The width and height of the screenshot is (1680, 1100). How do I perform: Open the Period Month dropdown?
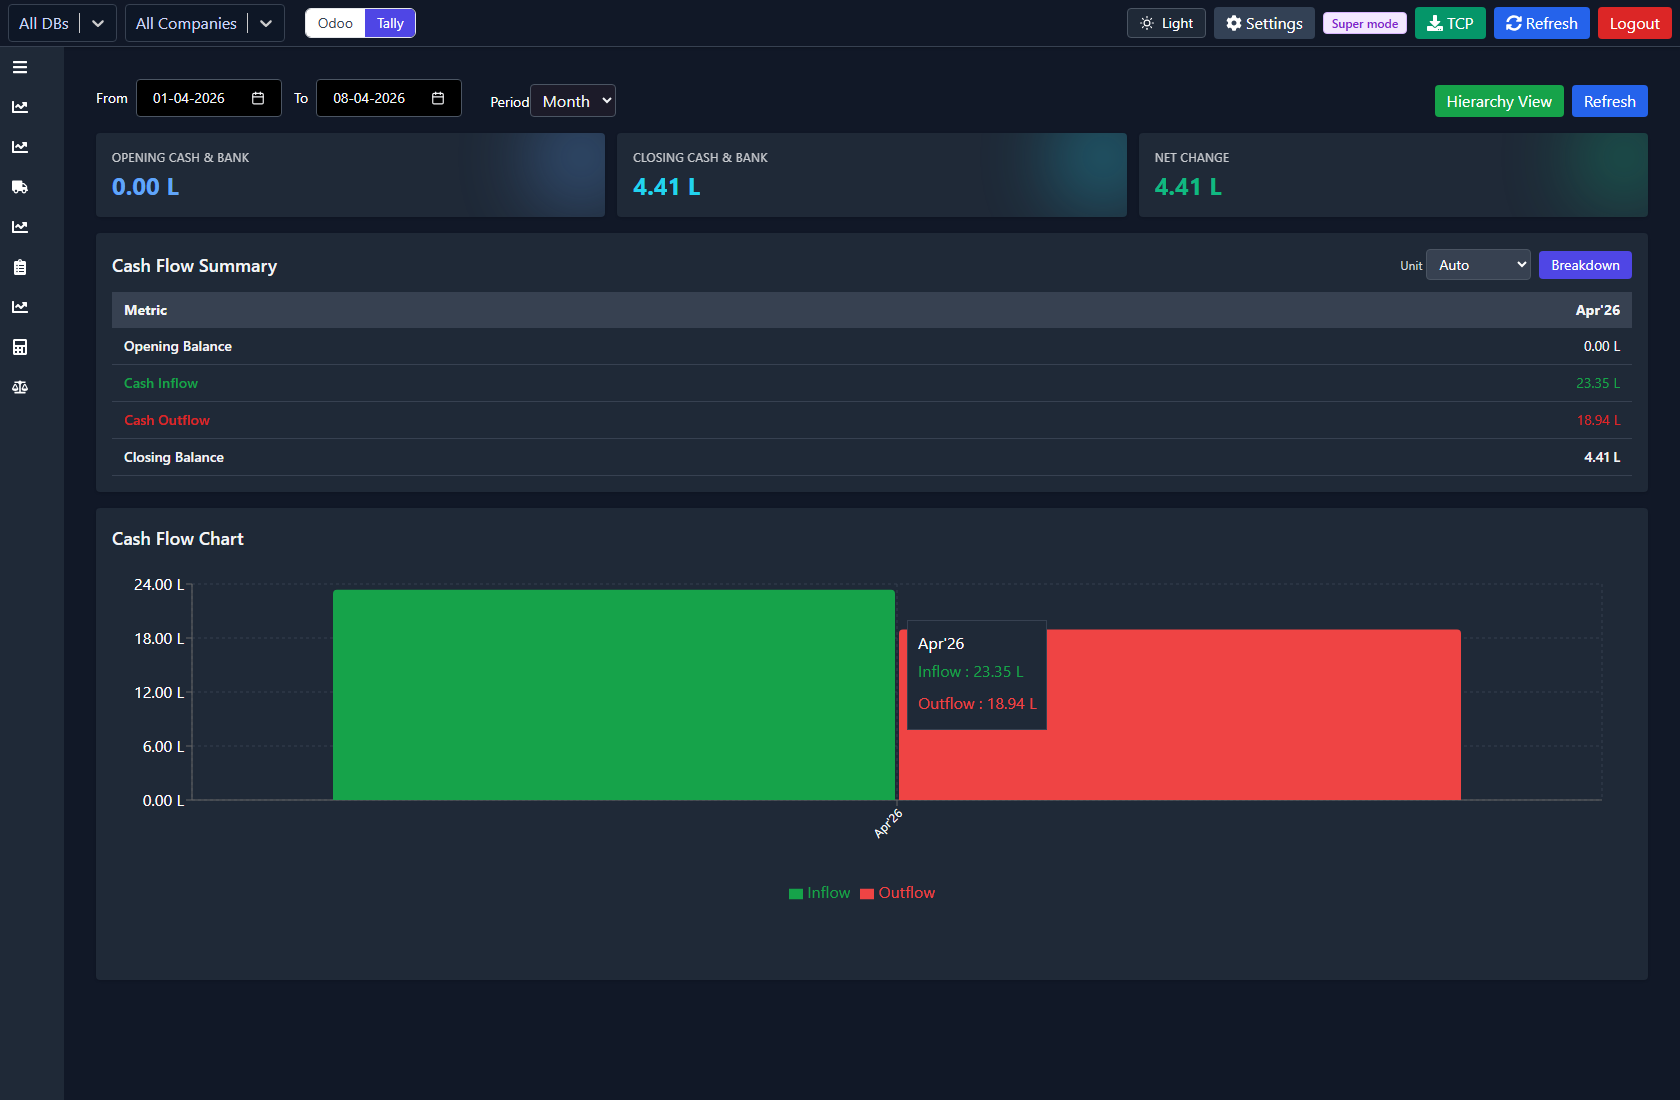573,101
